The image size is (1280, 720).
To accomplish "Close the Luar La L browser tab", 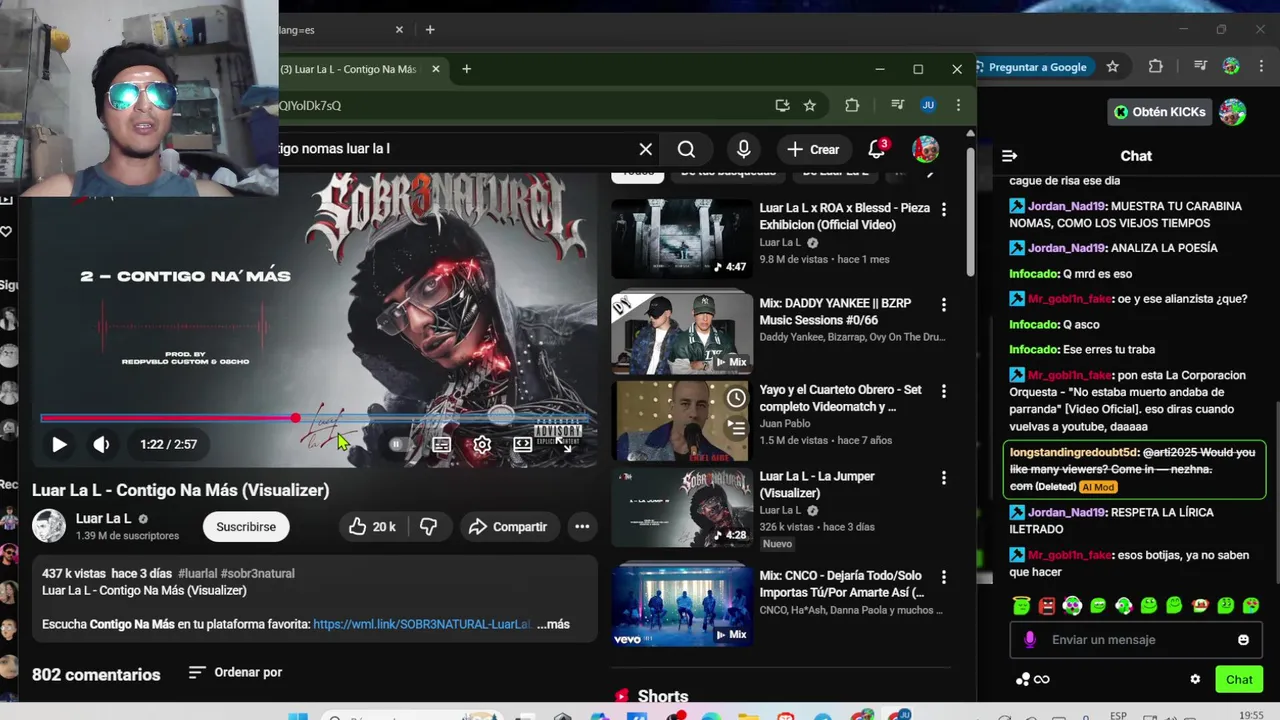I will click(x=436, y=69).
